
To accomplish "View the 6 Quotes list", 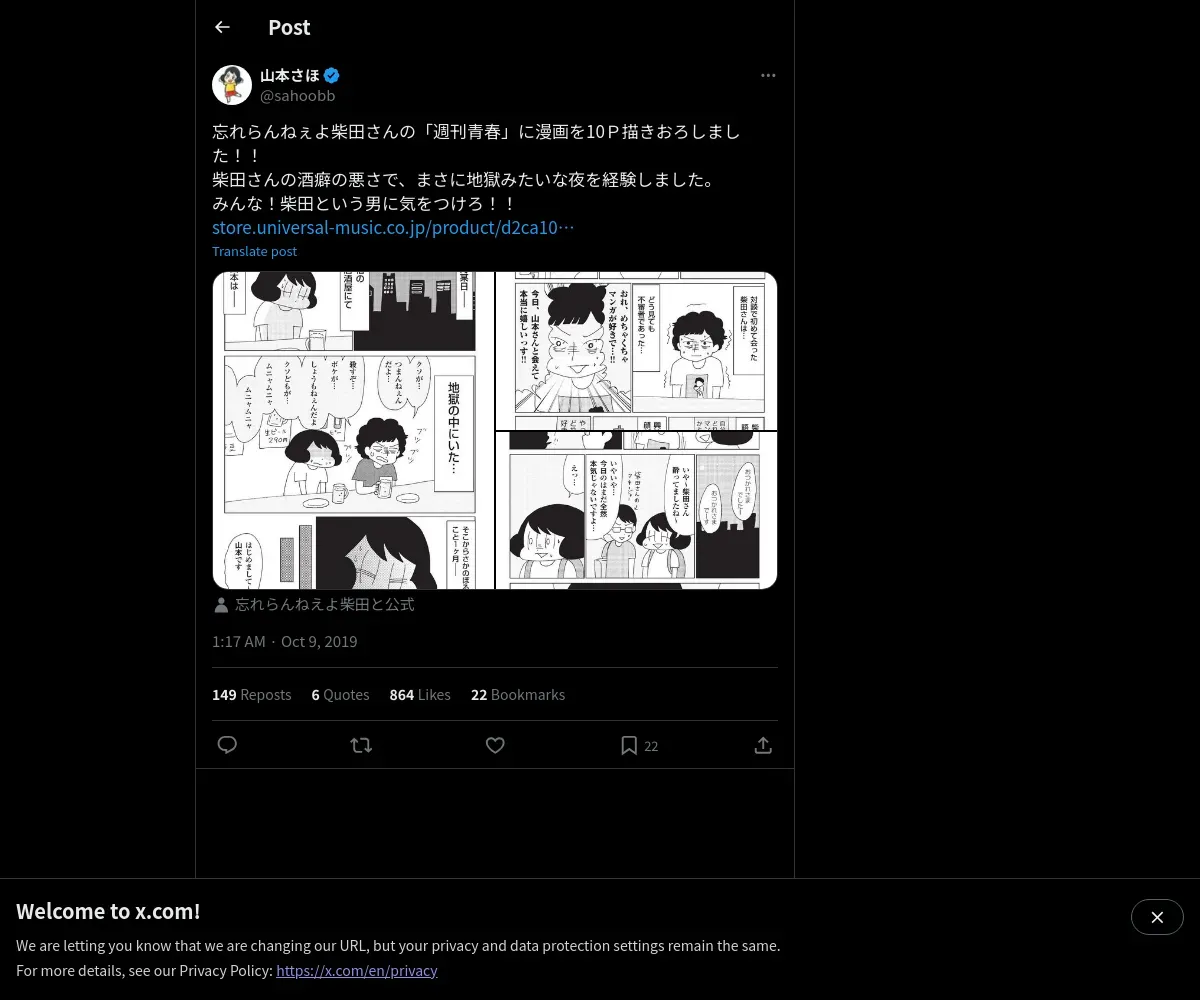I will click(x=340, y=694).
